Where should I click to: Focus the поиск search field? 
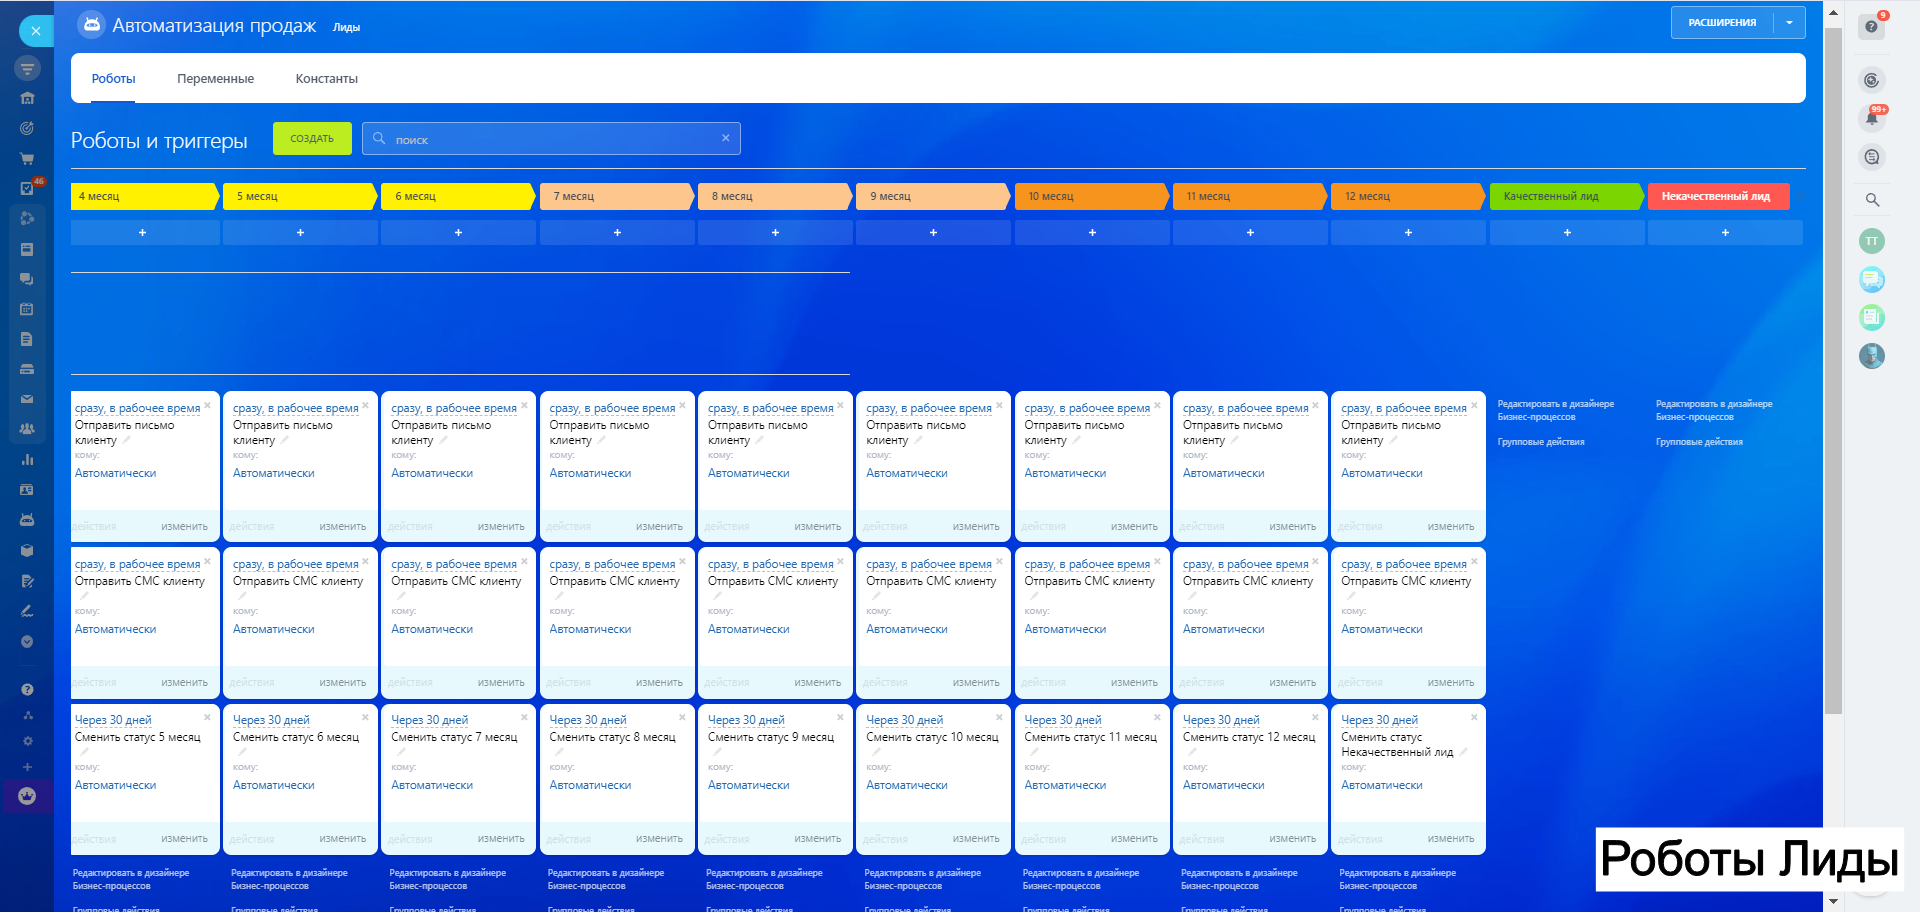[x=550, y=139]
